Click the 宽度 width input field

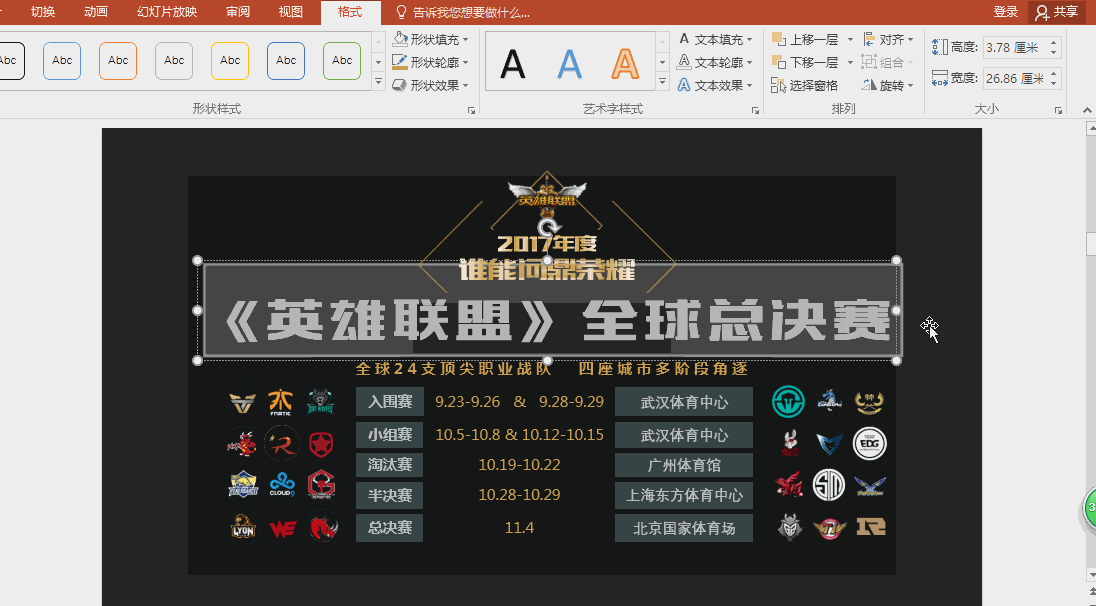click(x=1014, y=78)
